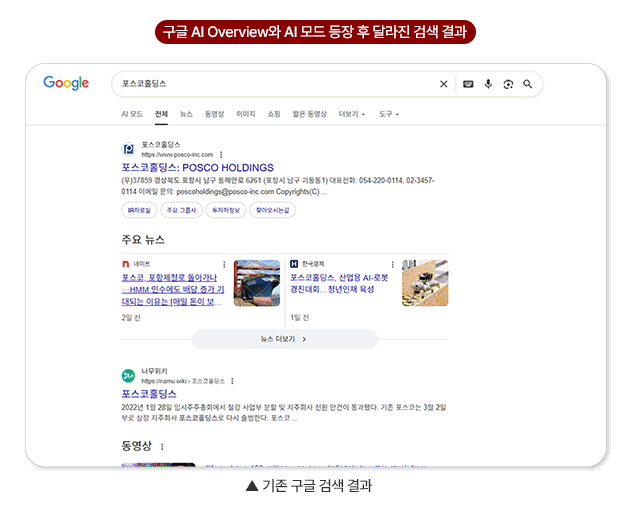Image resolution: width=630 pixels, height=512 pixels.
Task: Open the 동영상 tab
Action: tap(214, 114)
